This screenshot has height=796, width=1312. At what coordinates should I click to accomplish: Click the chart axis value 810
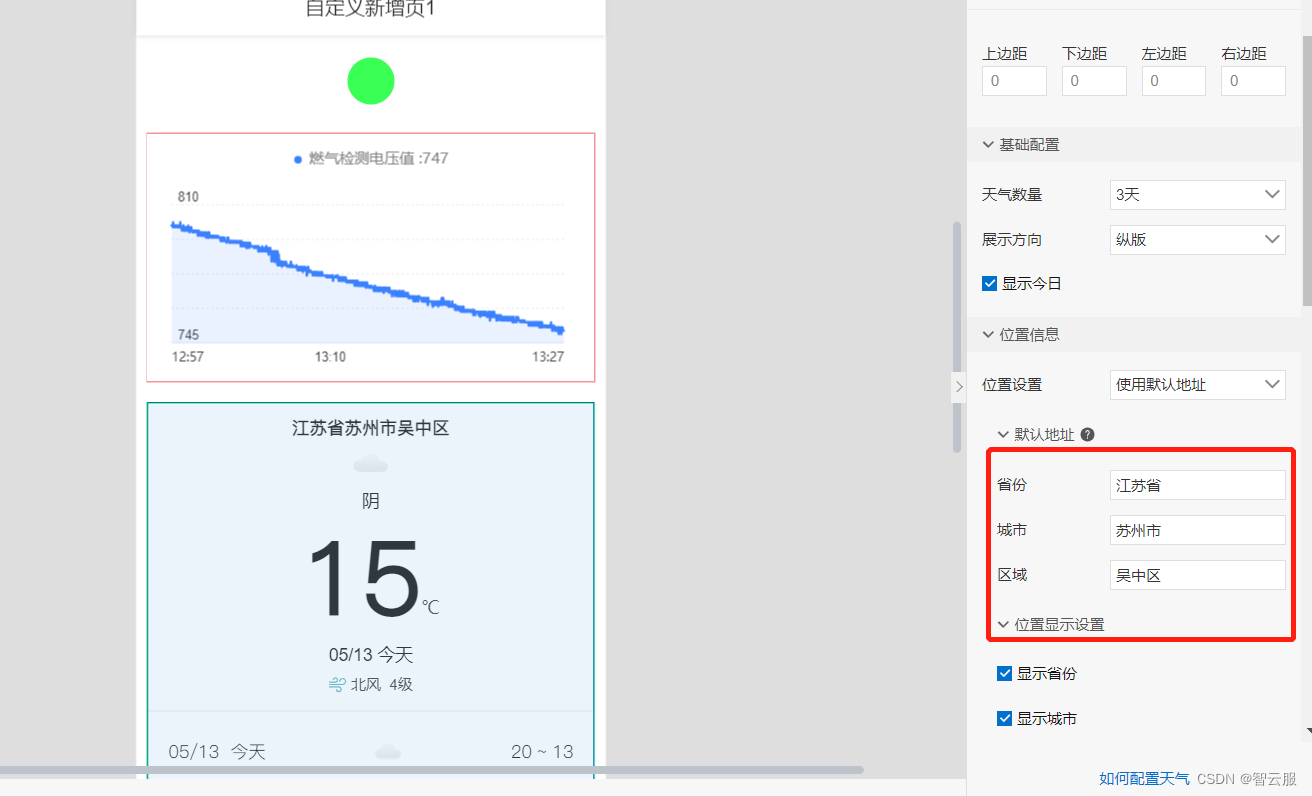(x=188, y=197)
